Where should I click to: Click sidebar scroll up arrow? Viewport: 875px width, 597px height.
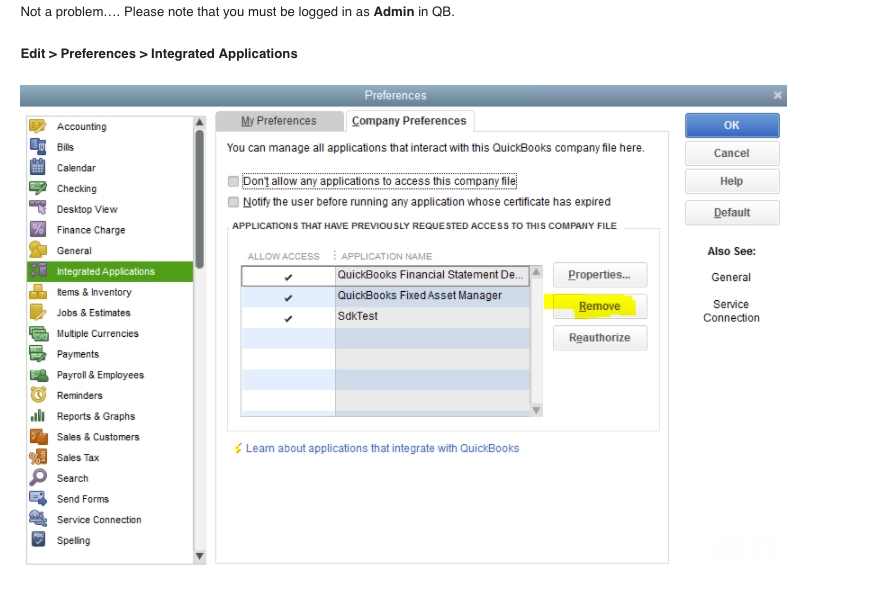199,122
